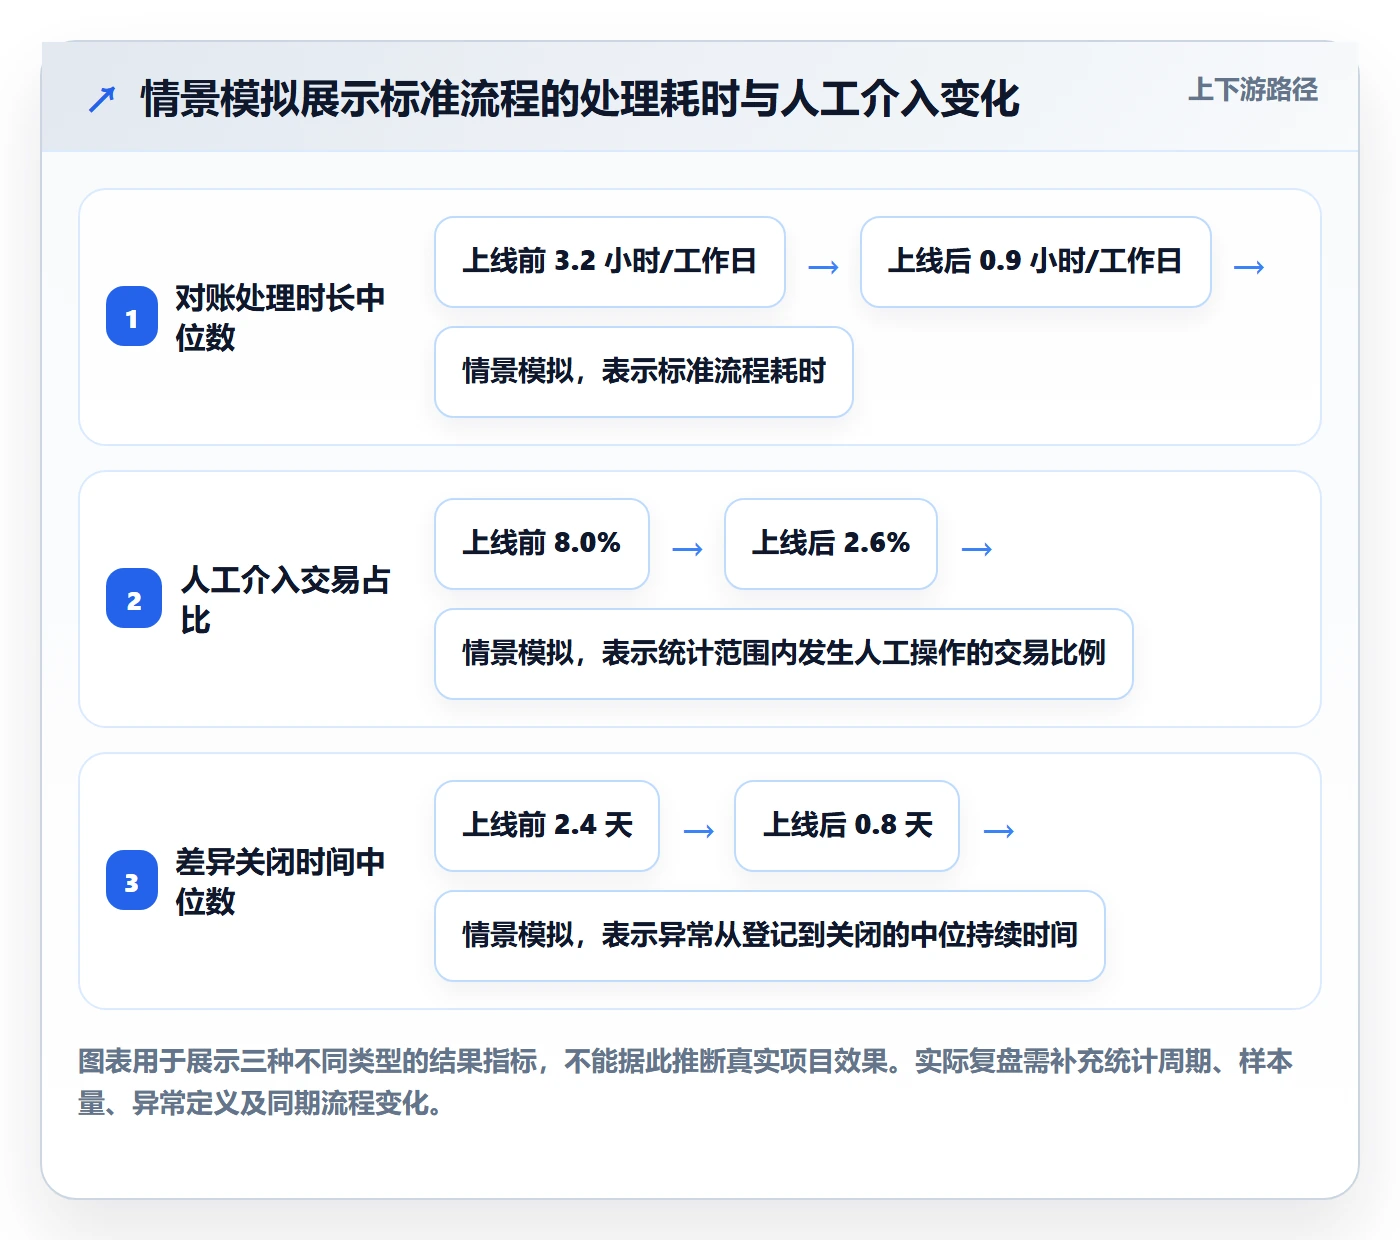Screen dimensions: 1400x1240
Task: Select the number 1 step badge
Action: coord(132,317)
